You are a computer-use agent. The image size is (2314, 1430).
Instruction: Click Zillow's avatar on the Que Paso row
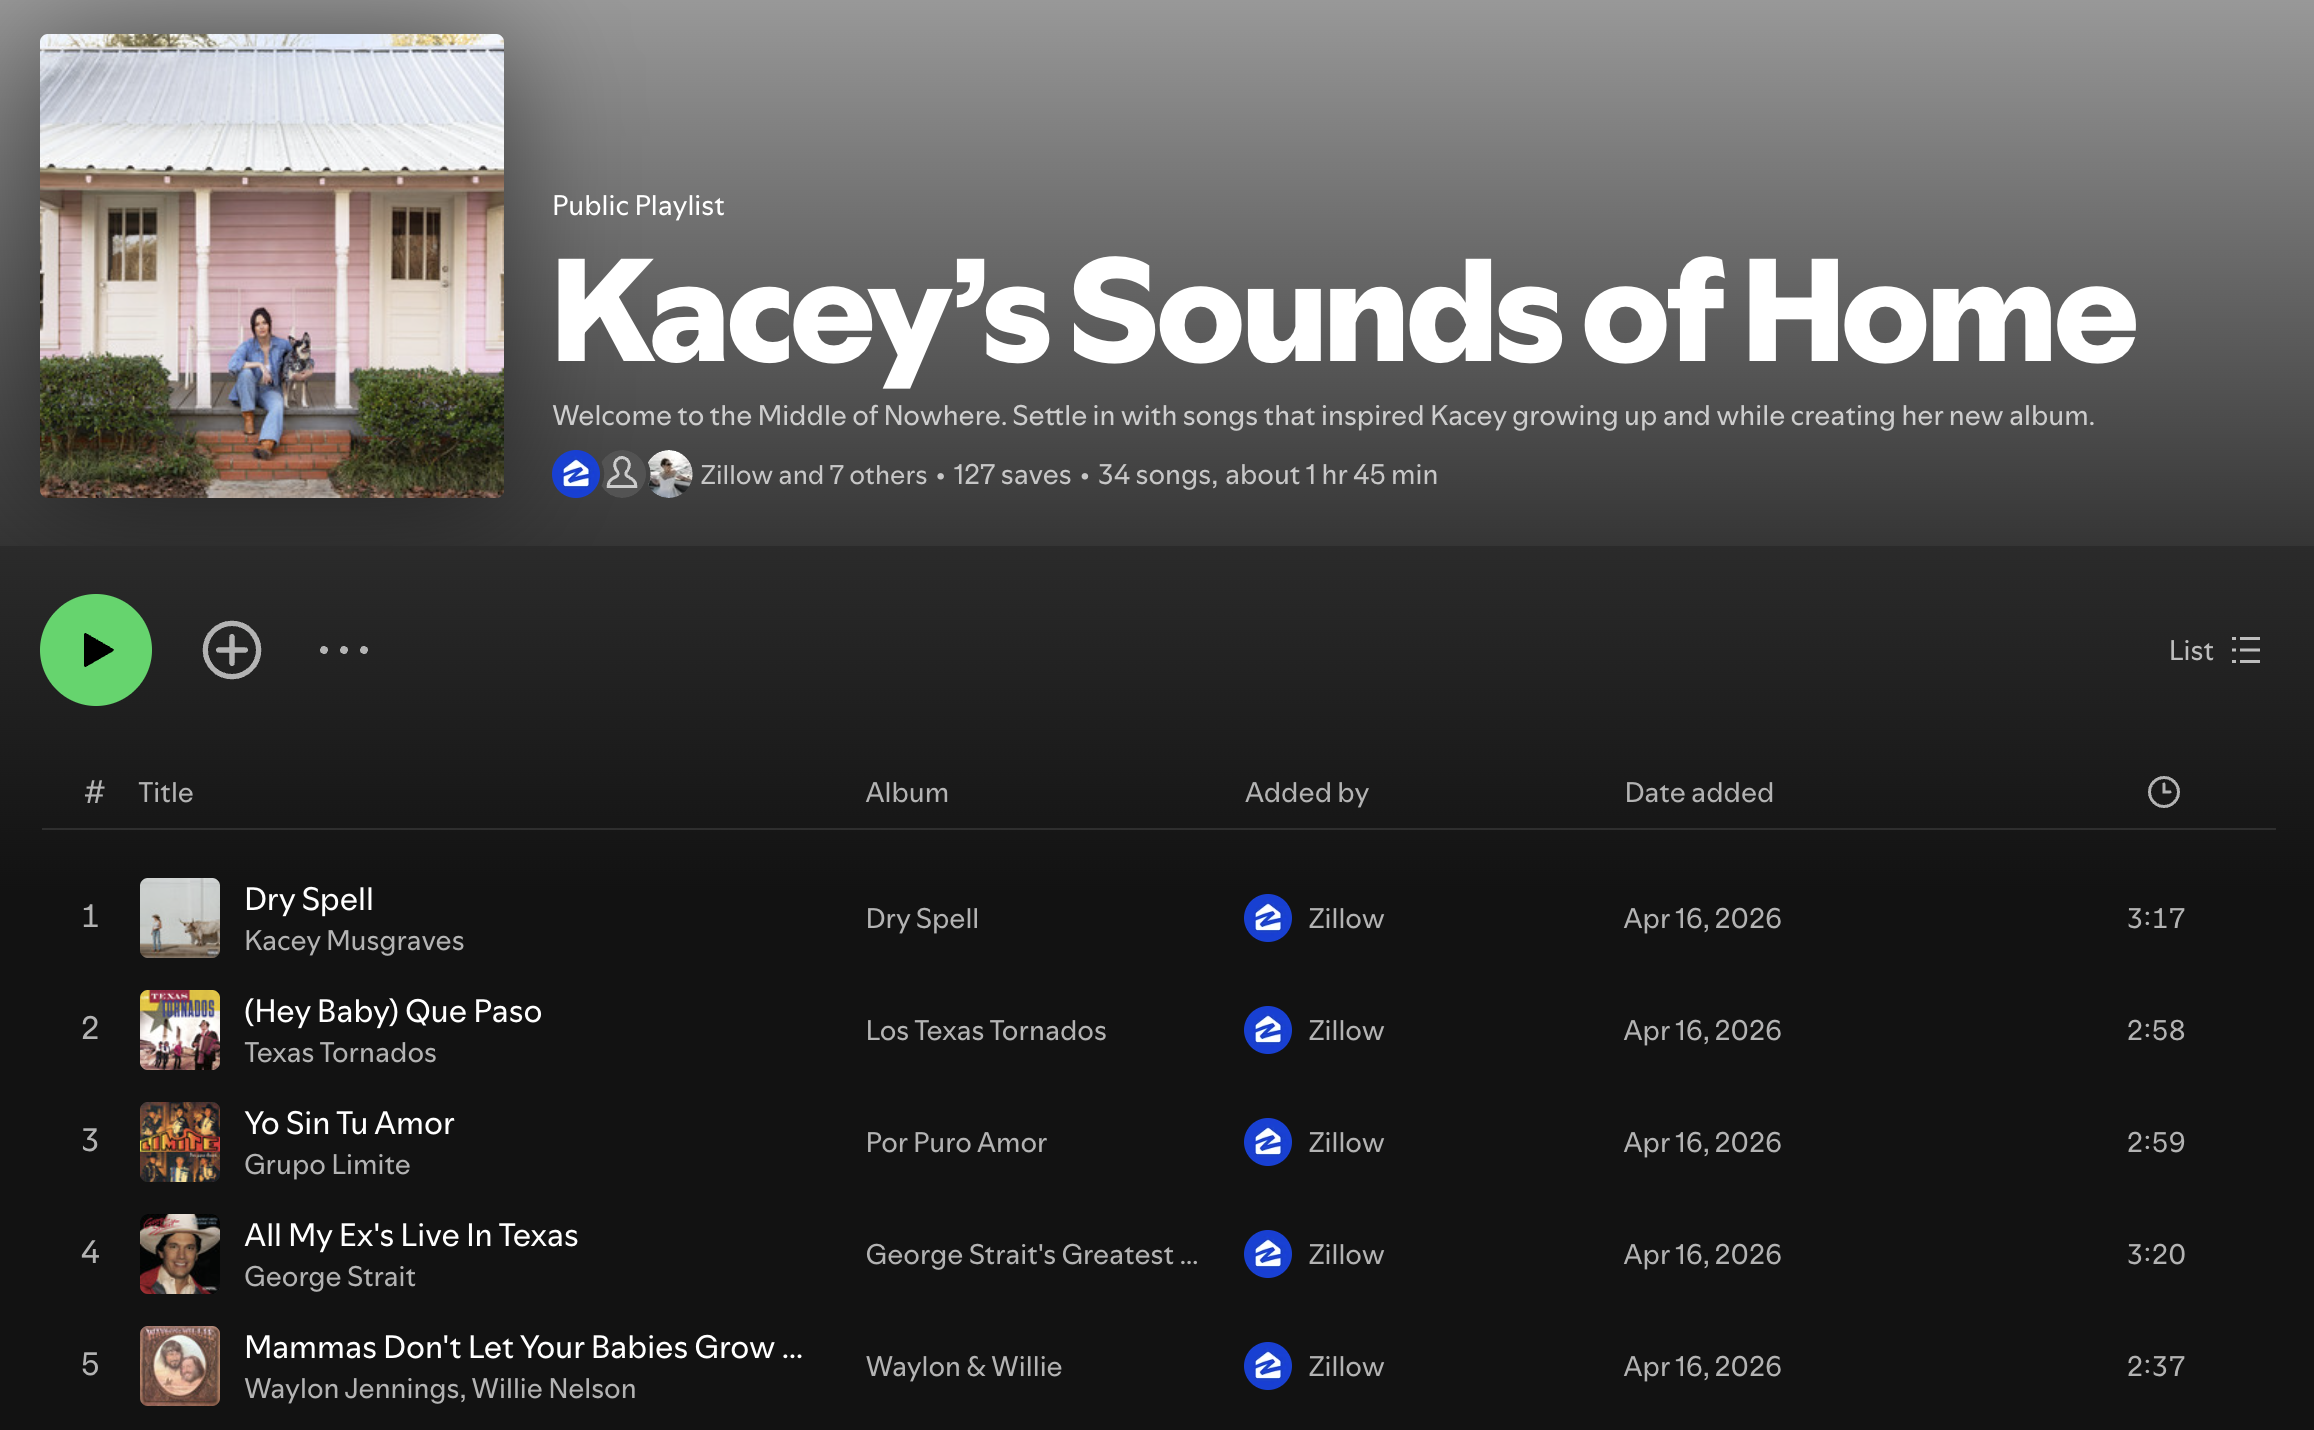tap(1268, 1030)
